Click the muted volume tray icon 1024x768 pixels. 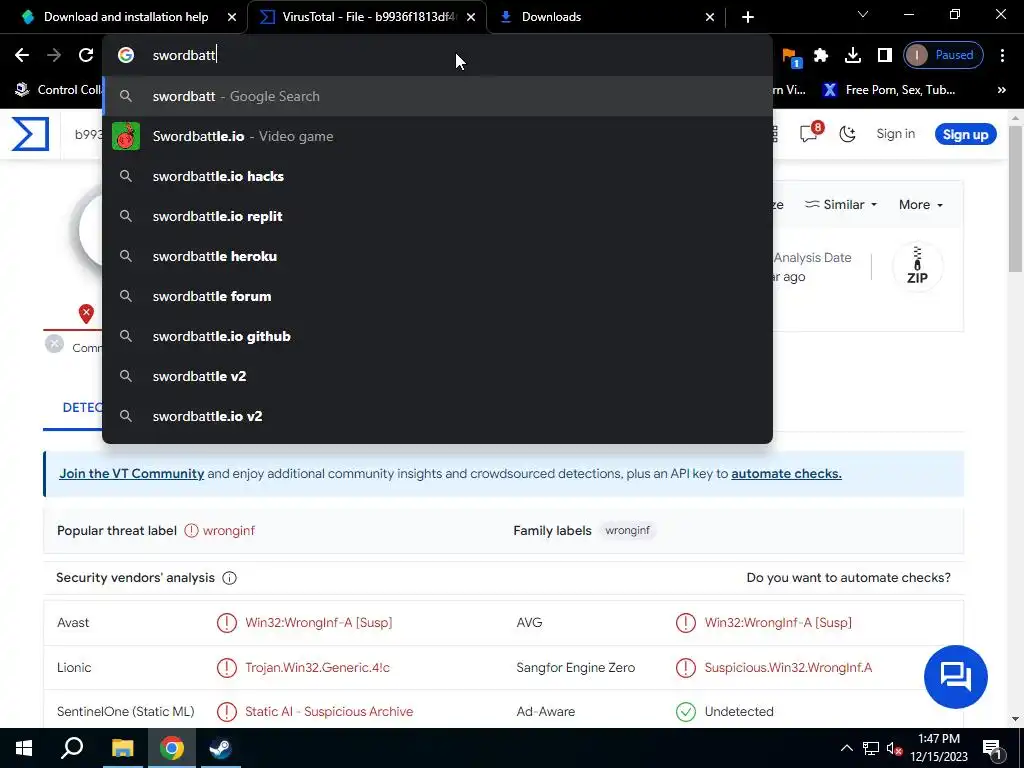click(895, 748)
